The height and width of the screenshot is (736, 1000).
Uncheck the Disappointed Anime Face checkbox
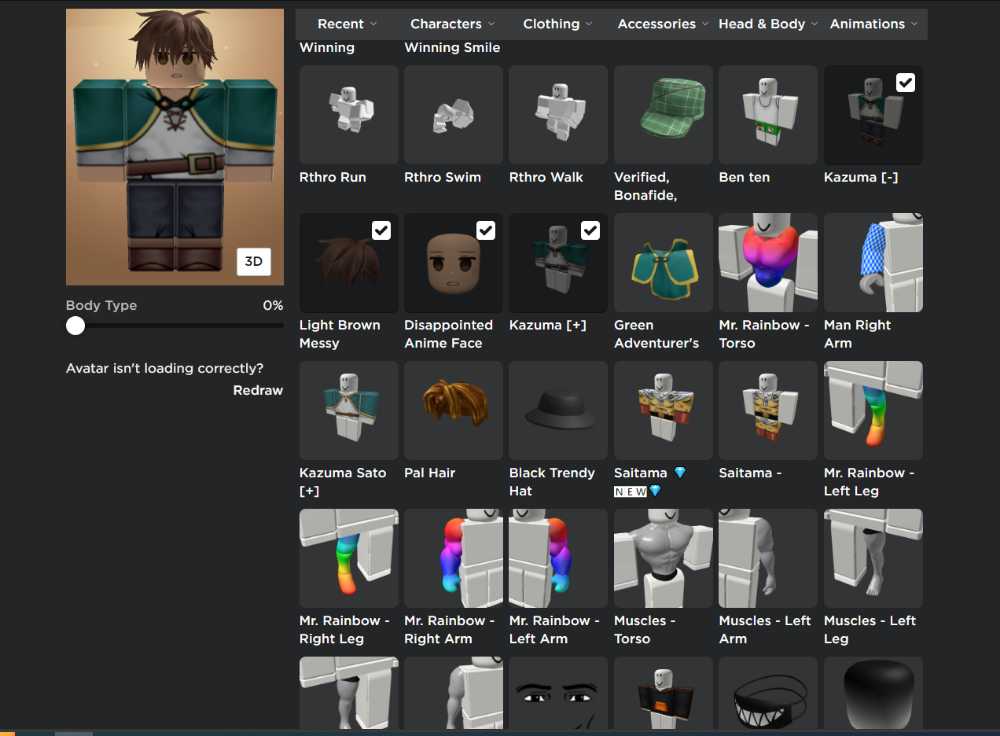coord(486,230)
